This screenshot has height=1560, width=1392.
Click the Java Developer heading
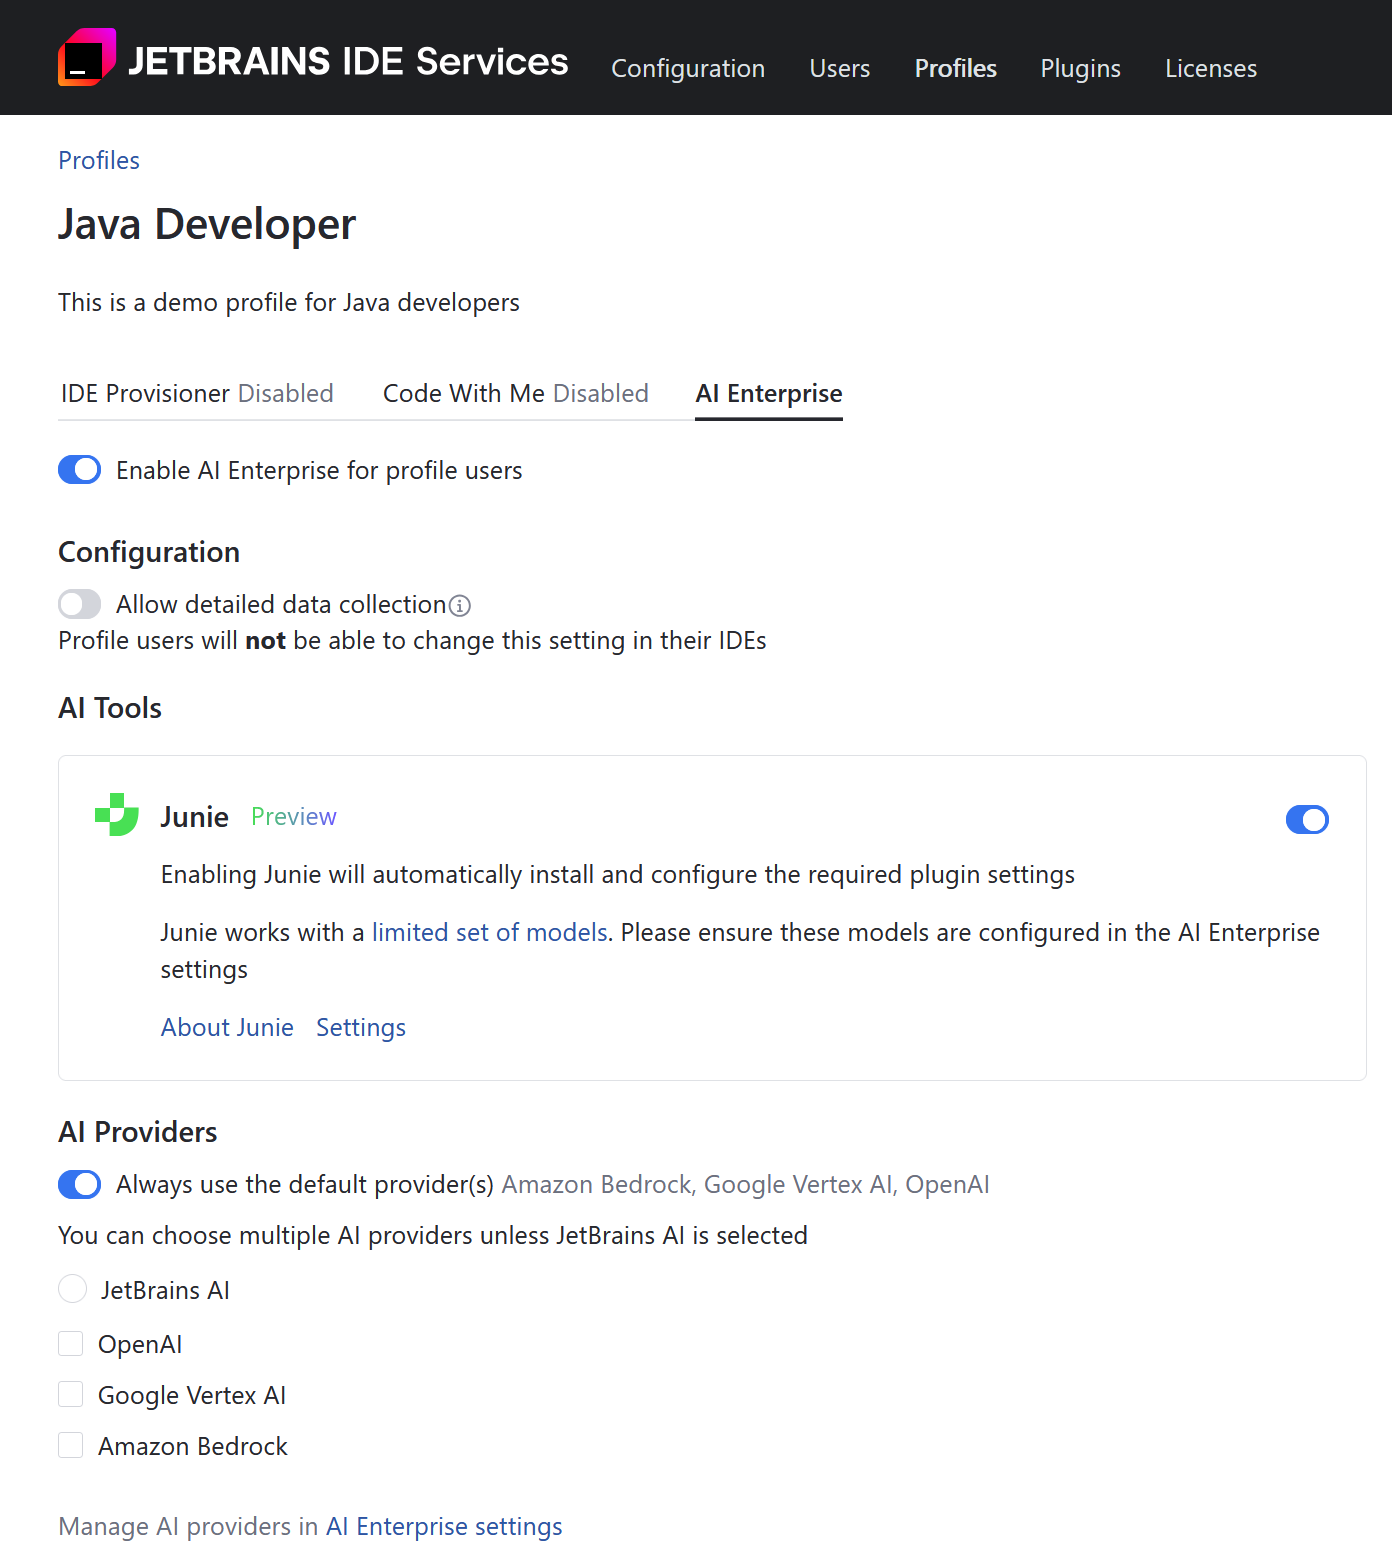(x=207, y=224)
